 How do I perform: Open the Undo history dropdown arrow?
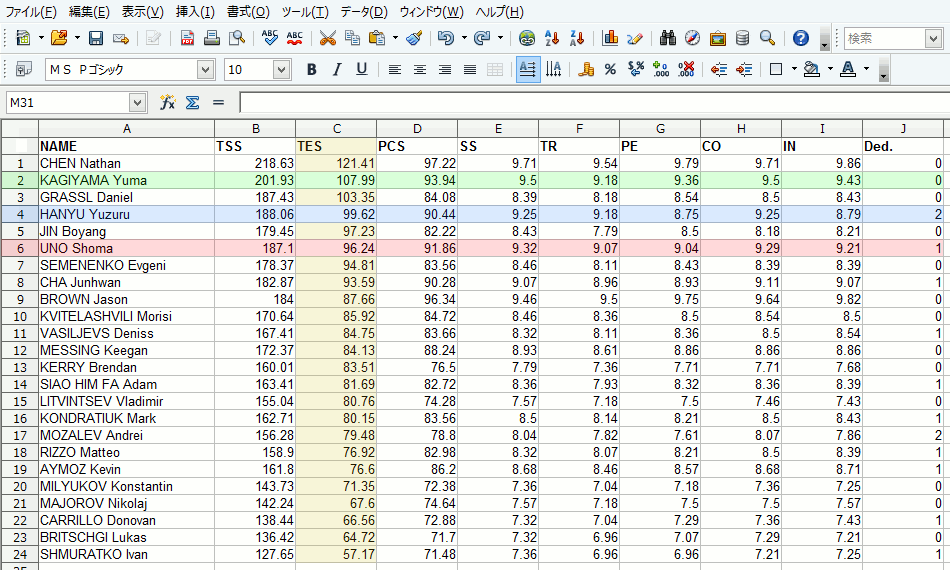[x=464, y=38]
